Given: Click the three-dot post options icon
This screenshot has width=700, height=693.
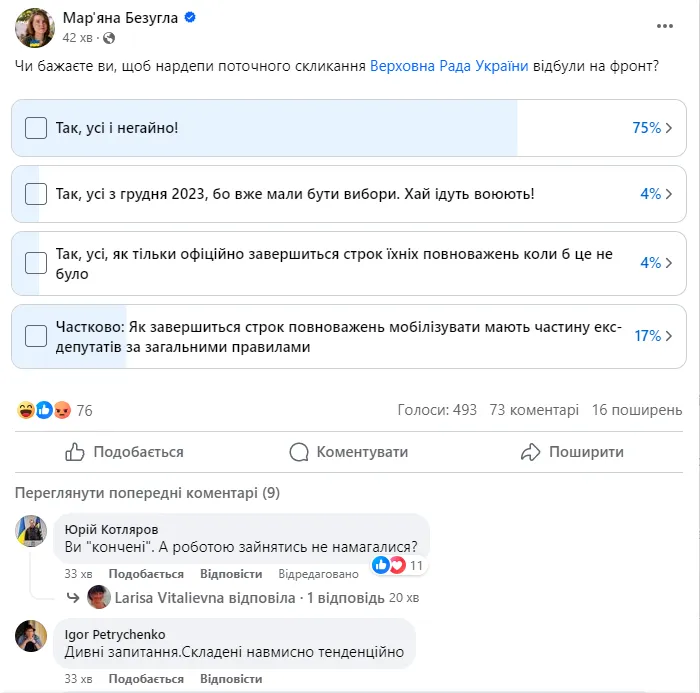Looking at the screenshot, I should (x=665, y=24).
